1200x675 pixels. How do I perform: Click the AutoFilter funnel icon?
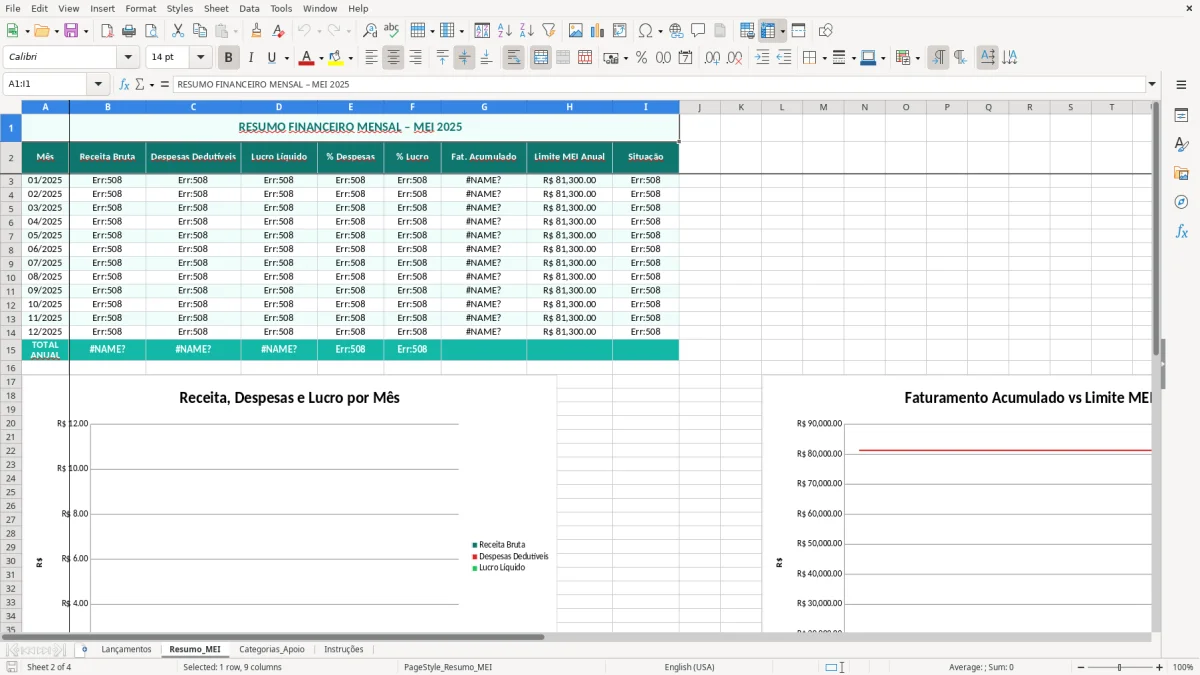[548, 31]
